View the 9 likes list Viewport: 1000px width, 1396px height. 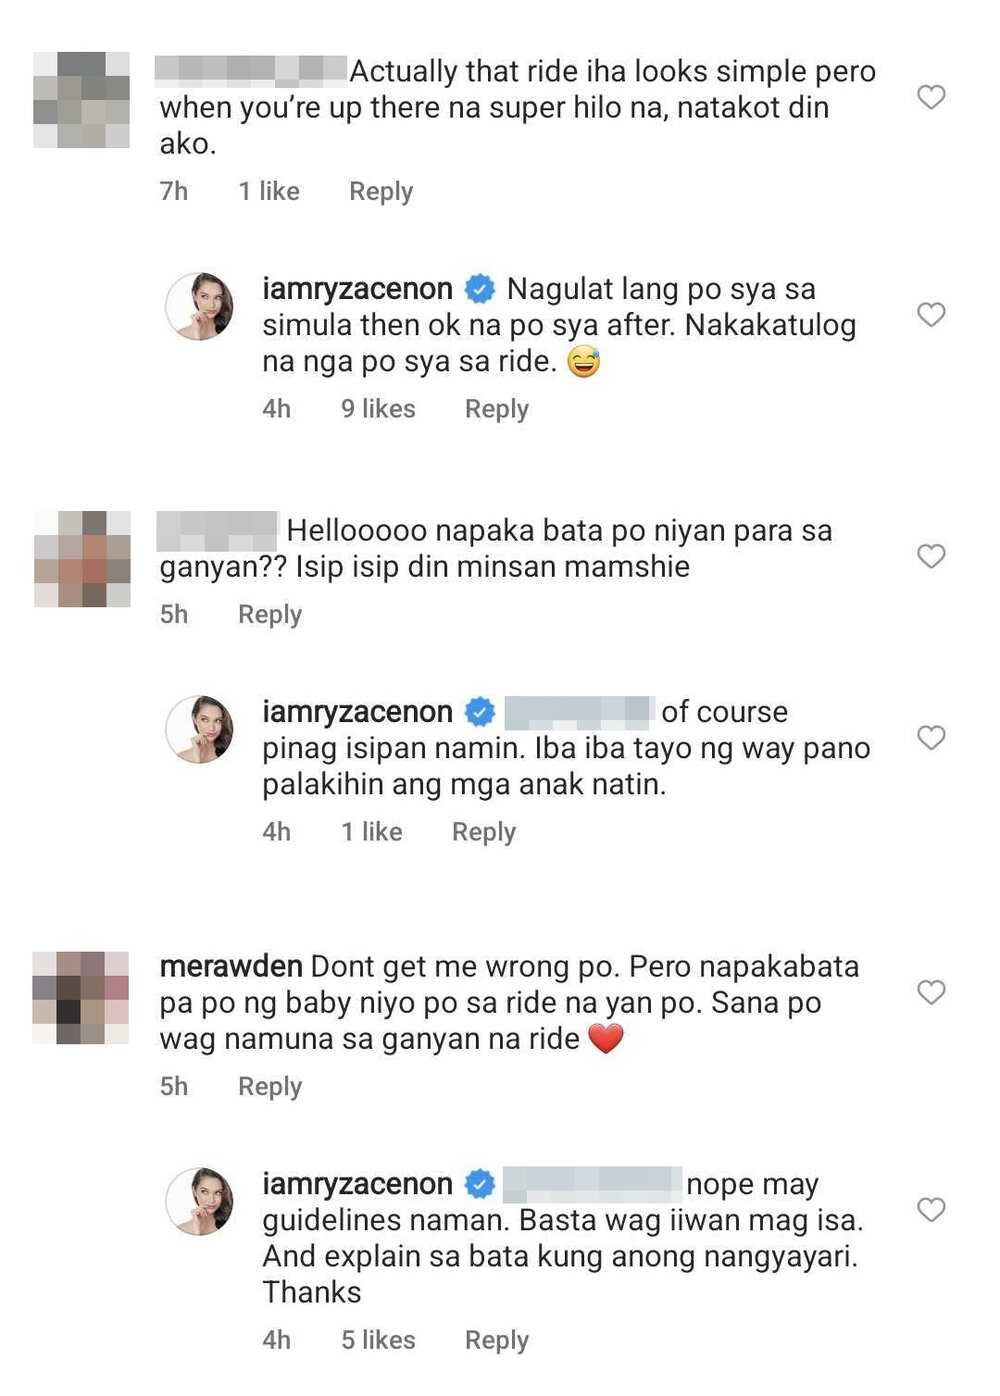(x=378, y=409)
